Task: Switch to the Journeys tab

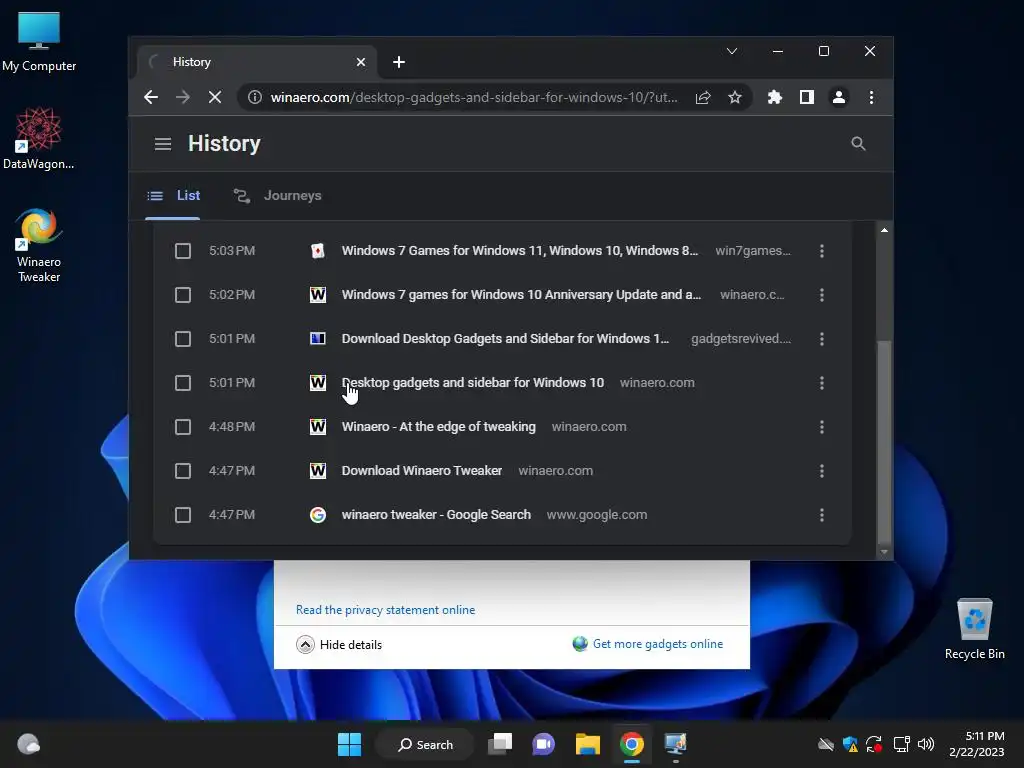Action: tap(278, 196)
